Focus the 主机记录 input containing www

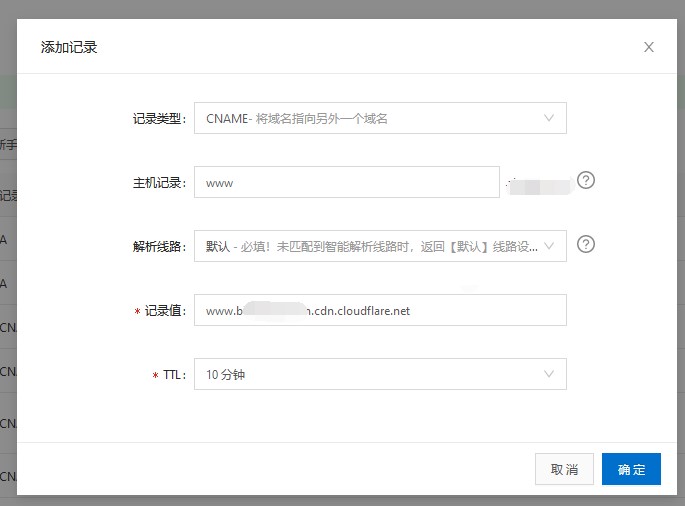pyautogui.click(x=346, y=183)
